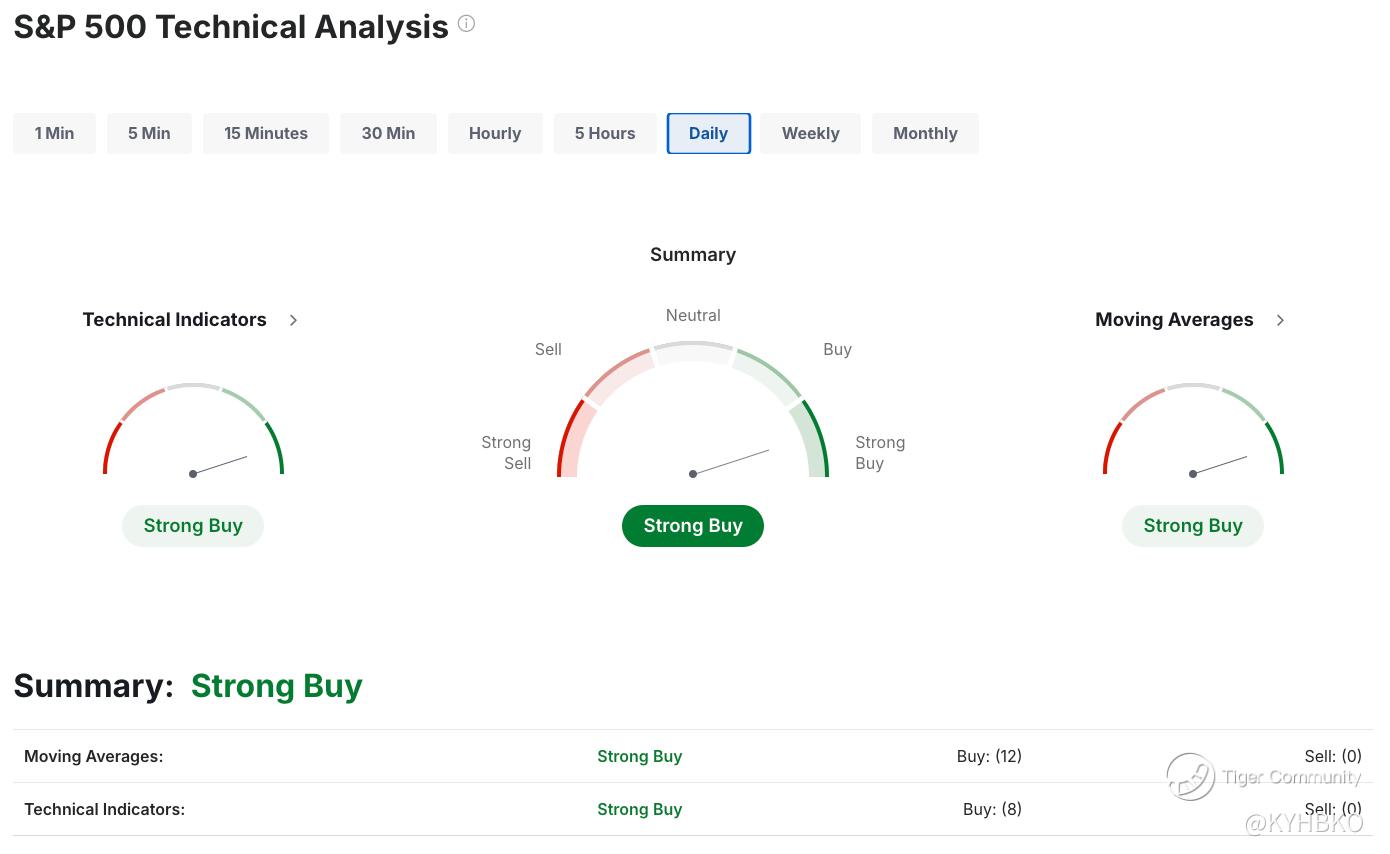1390x854 pixels.
Task: Click the center Summary gauge needle
Action: (731, 462)
